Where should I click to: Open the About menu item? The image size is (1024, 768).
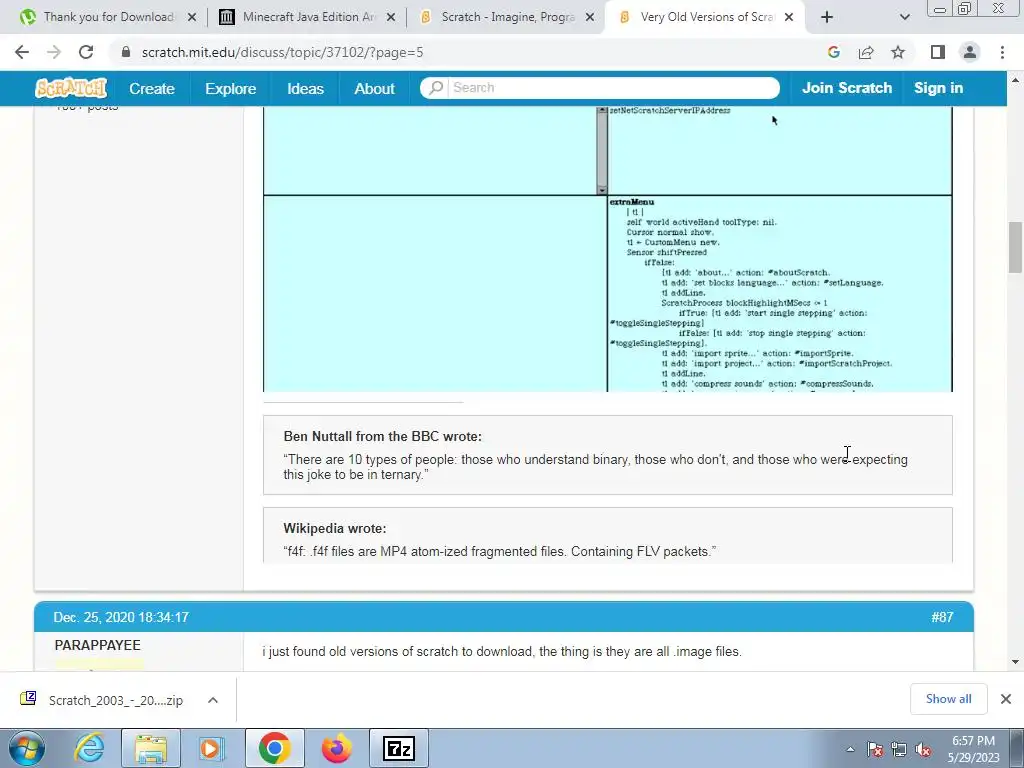(x=374, y=88)
